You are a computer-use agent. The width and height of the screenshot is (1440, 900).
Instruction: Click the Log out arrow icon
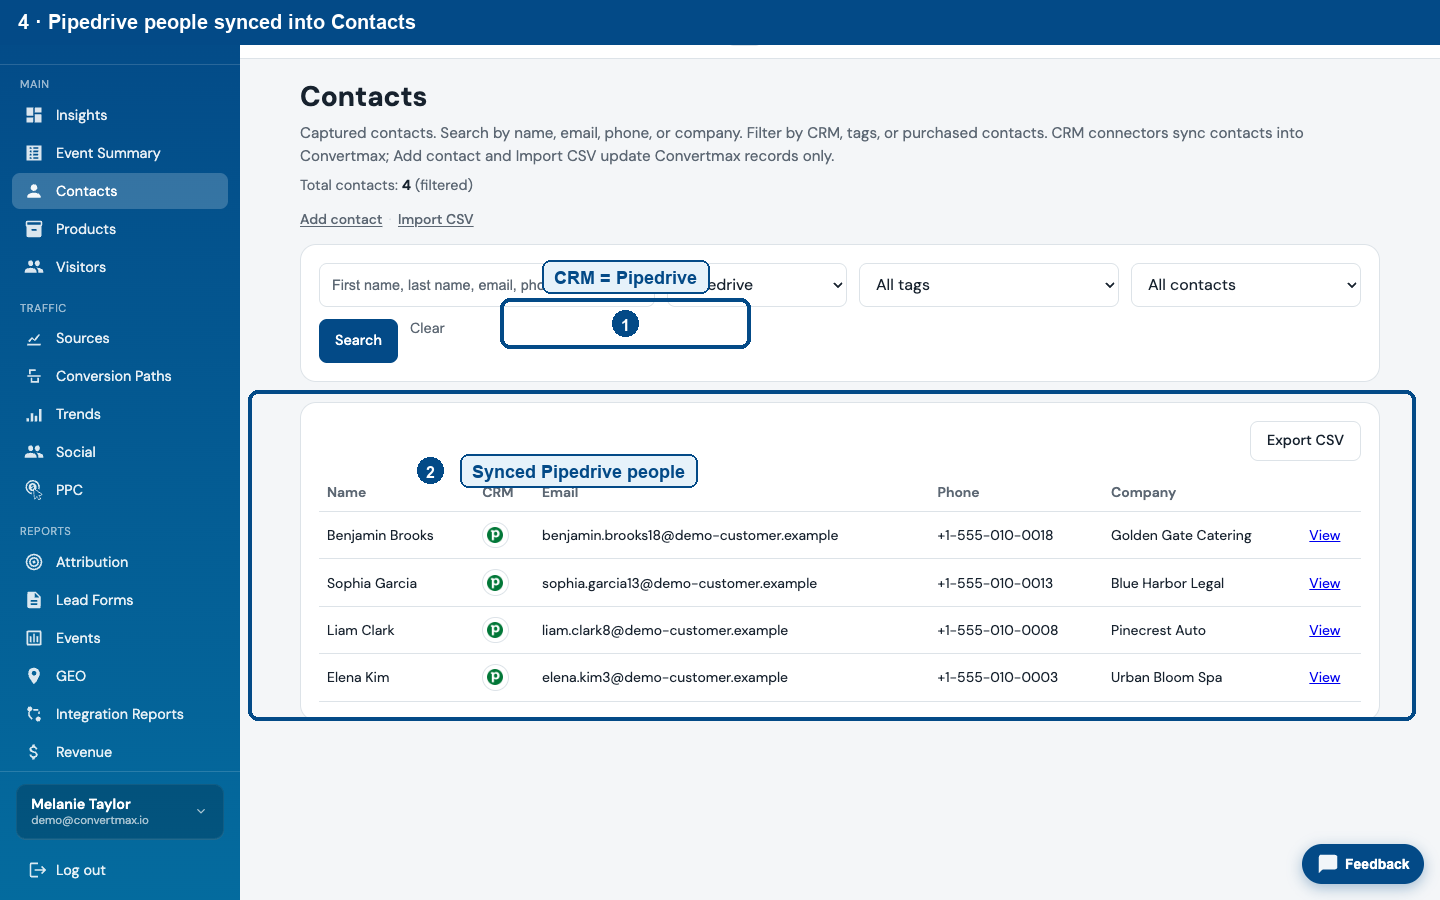click(38, 870)
